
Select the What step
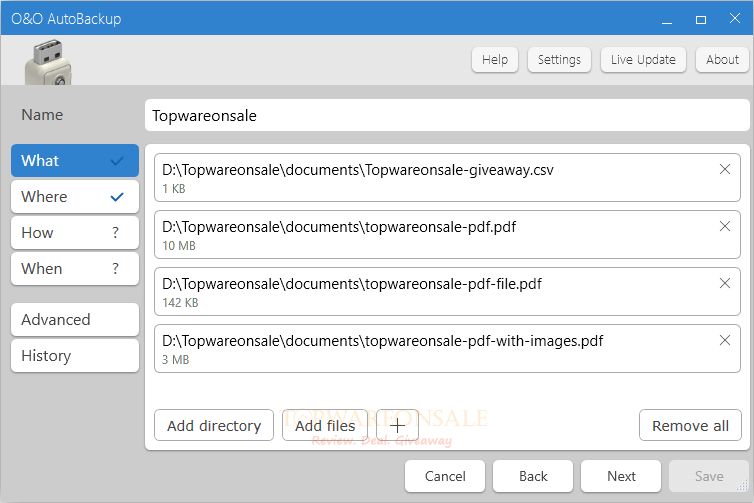(75, 161)
